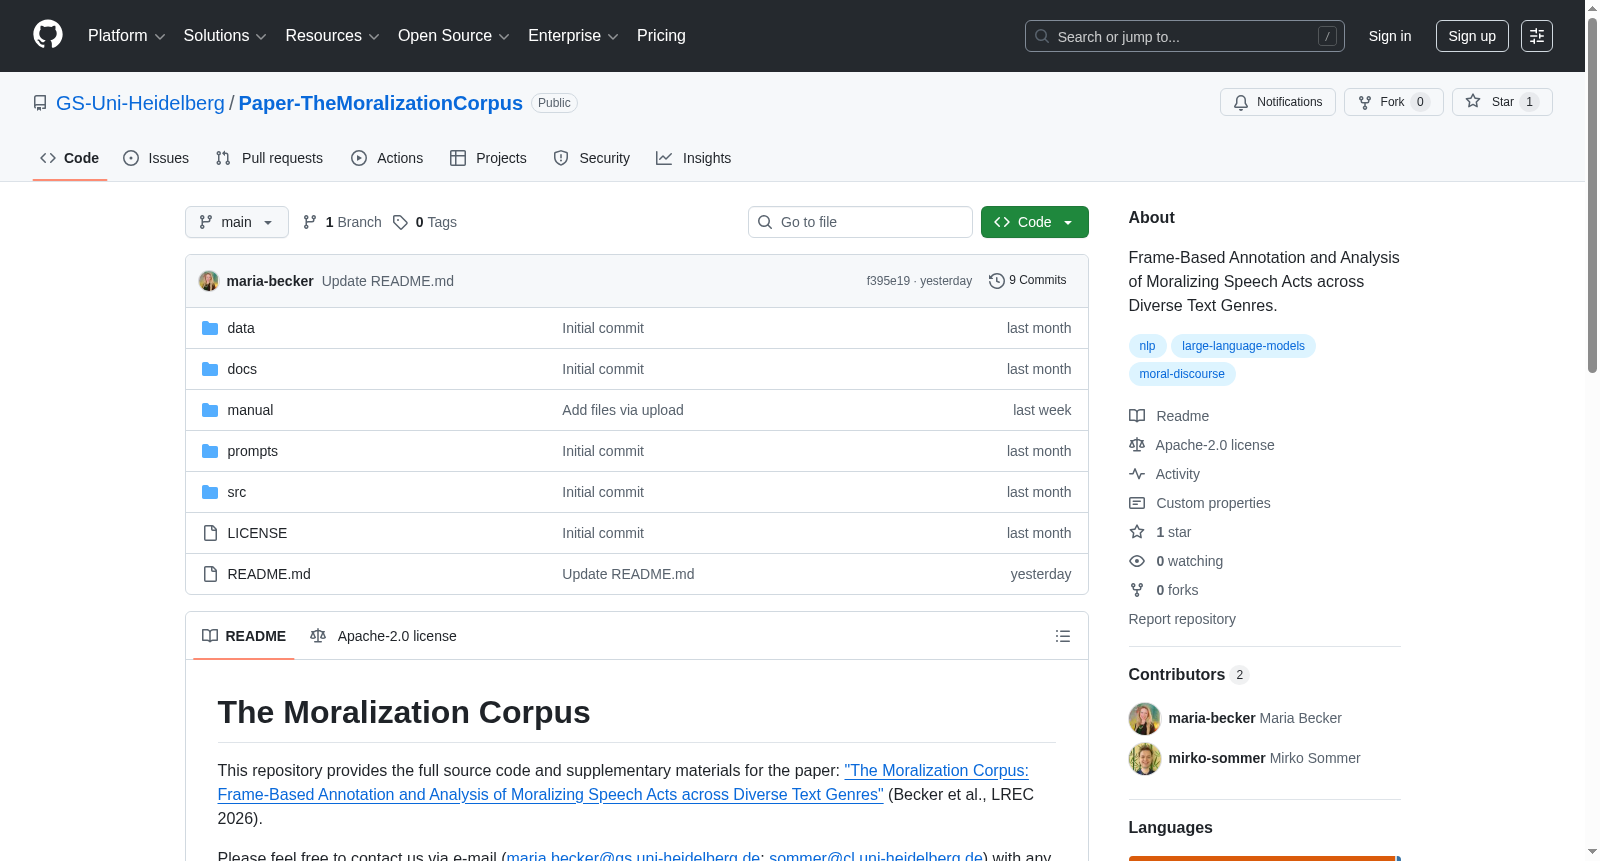Switch to the Insights tab
1600x861 pixels.
pyautogui.click(x=694, y=158)
